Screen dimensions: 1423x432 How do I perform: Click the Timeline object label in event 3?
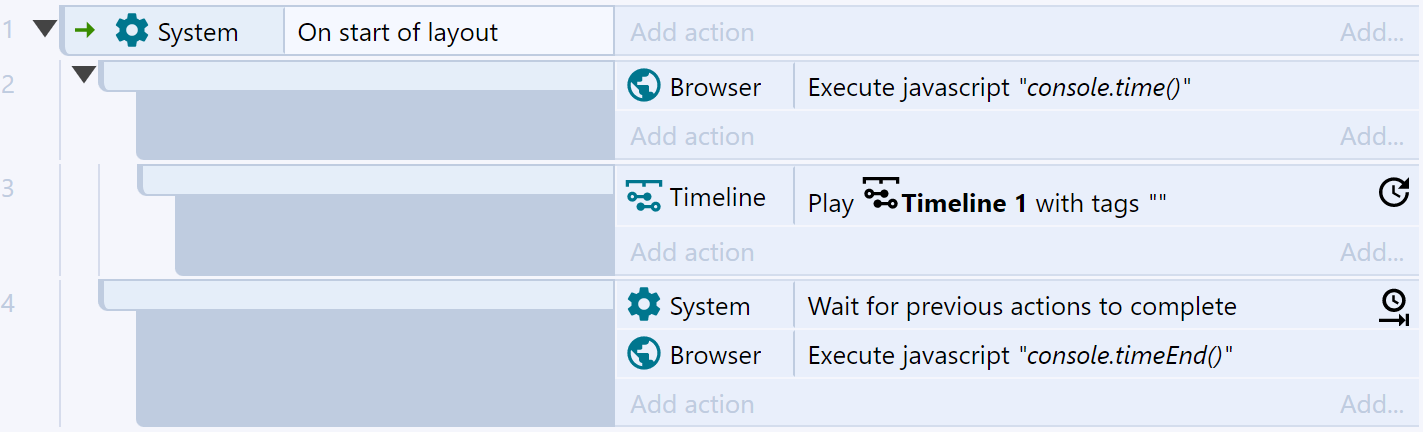coord(718,197)
